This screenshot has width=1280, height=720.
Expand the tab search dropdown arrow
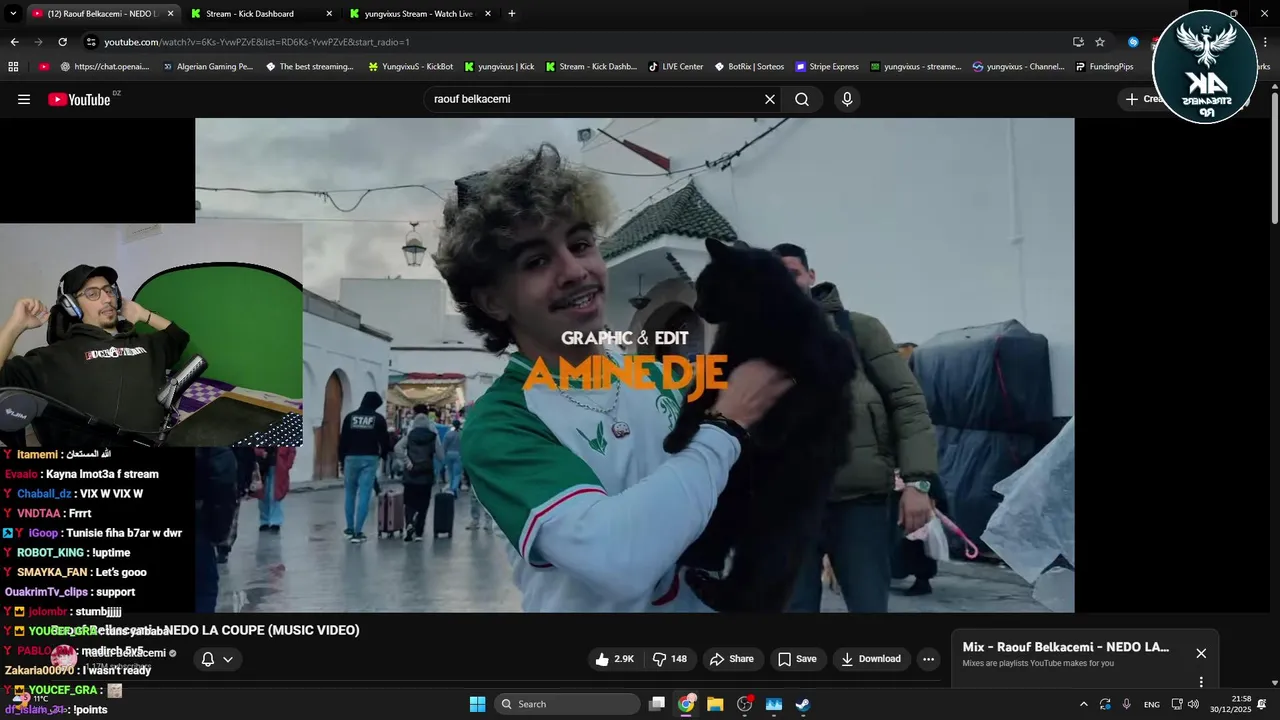13,14
